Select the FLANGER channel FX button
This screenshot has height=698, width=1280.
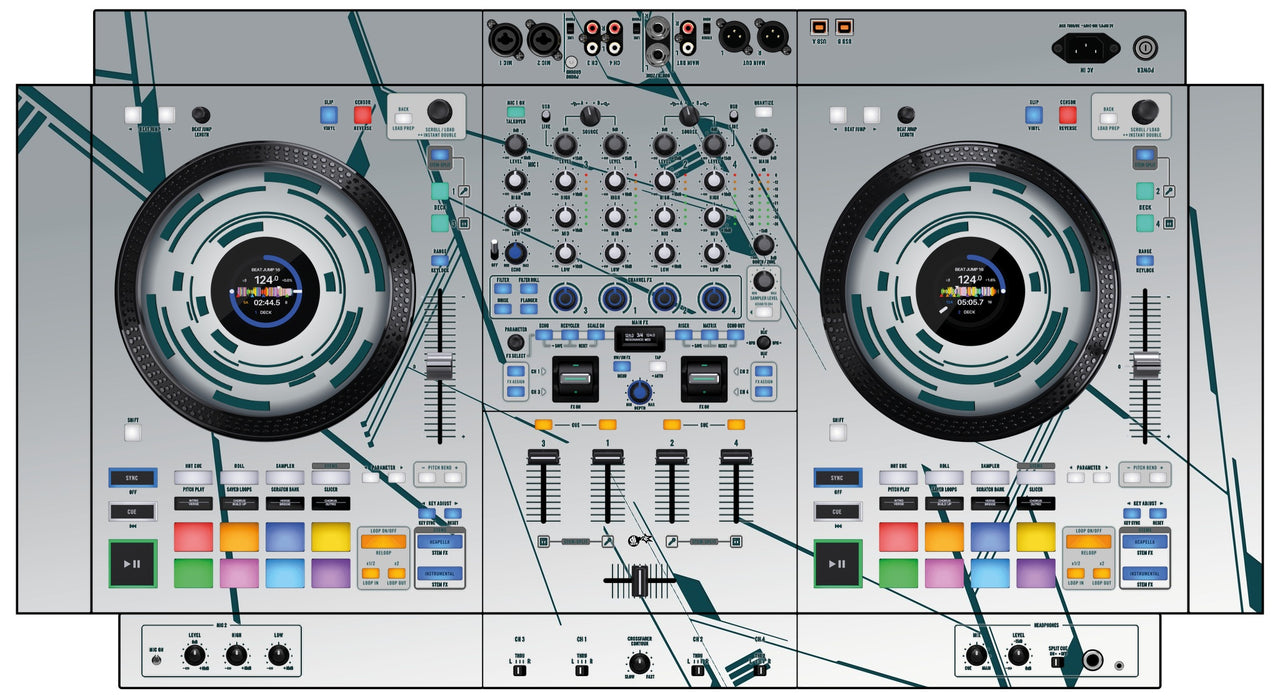click(x=528, y=309)
